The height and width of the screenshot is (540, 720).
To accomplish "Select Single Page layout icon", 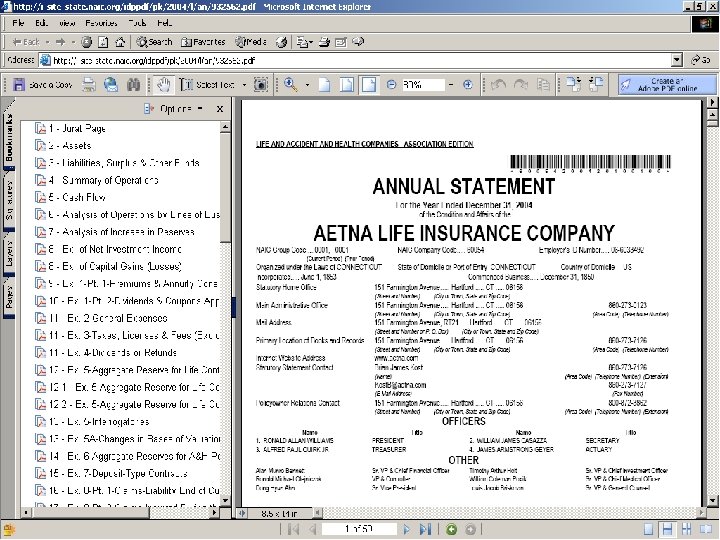I will point(648,529).
